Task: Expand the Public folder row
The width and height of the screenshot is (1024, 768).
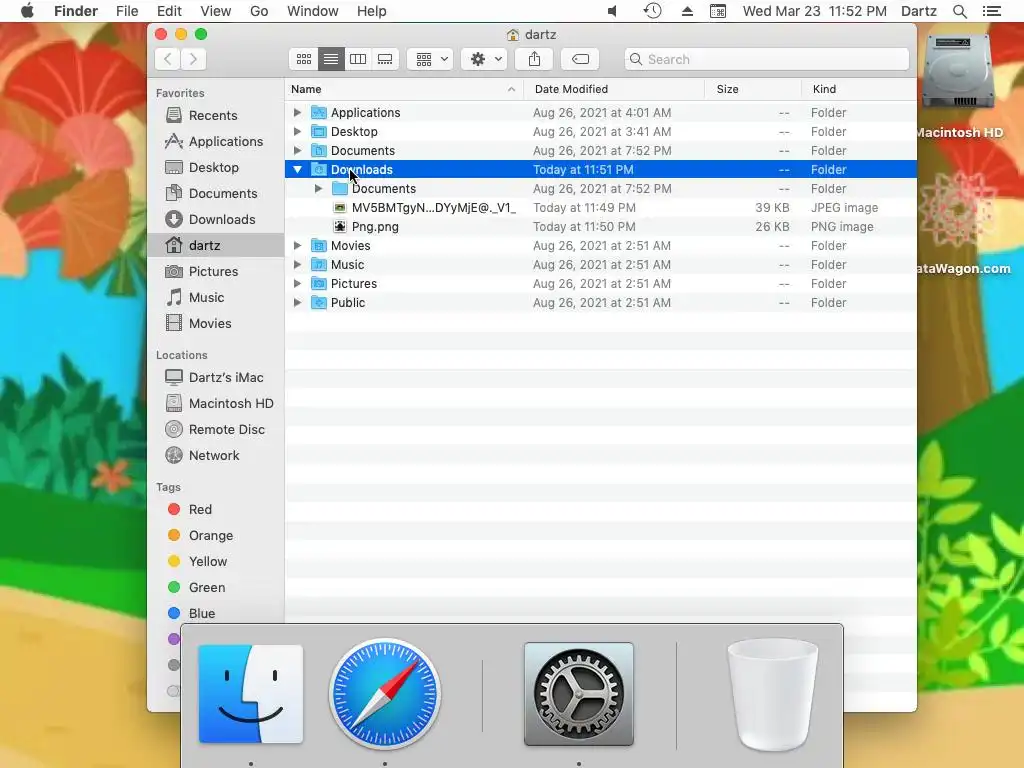Action: point(297,302)
